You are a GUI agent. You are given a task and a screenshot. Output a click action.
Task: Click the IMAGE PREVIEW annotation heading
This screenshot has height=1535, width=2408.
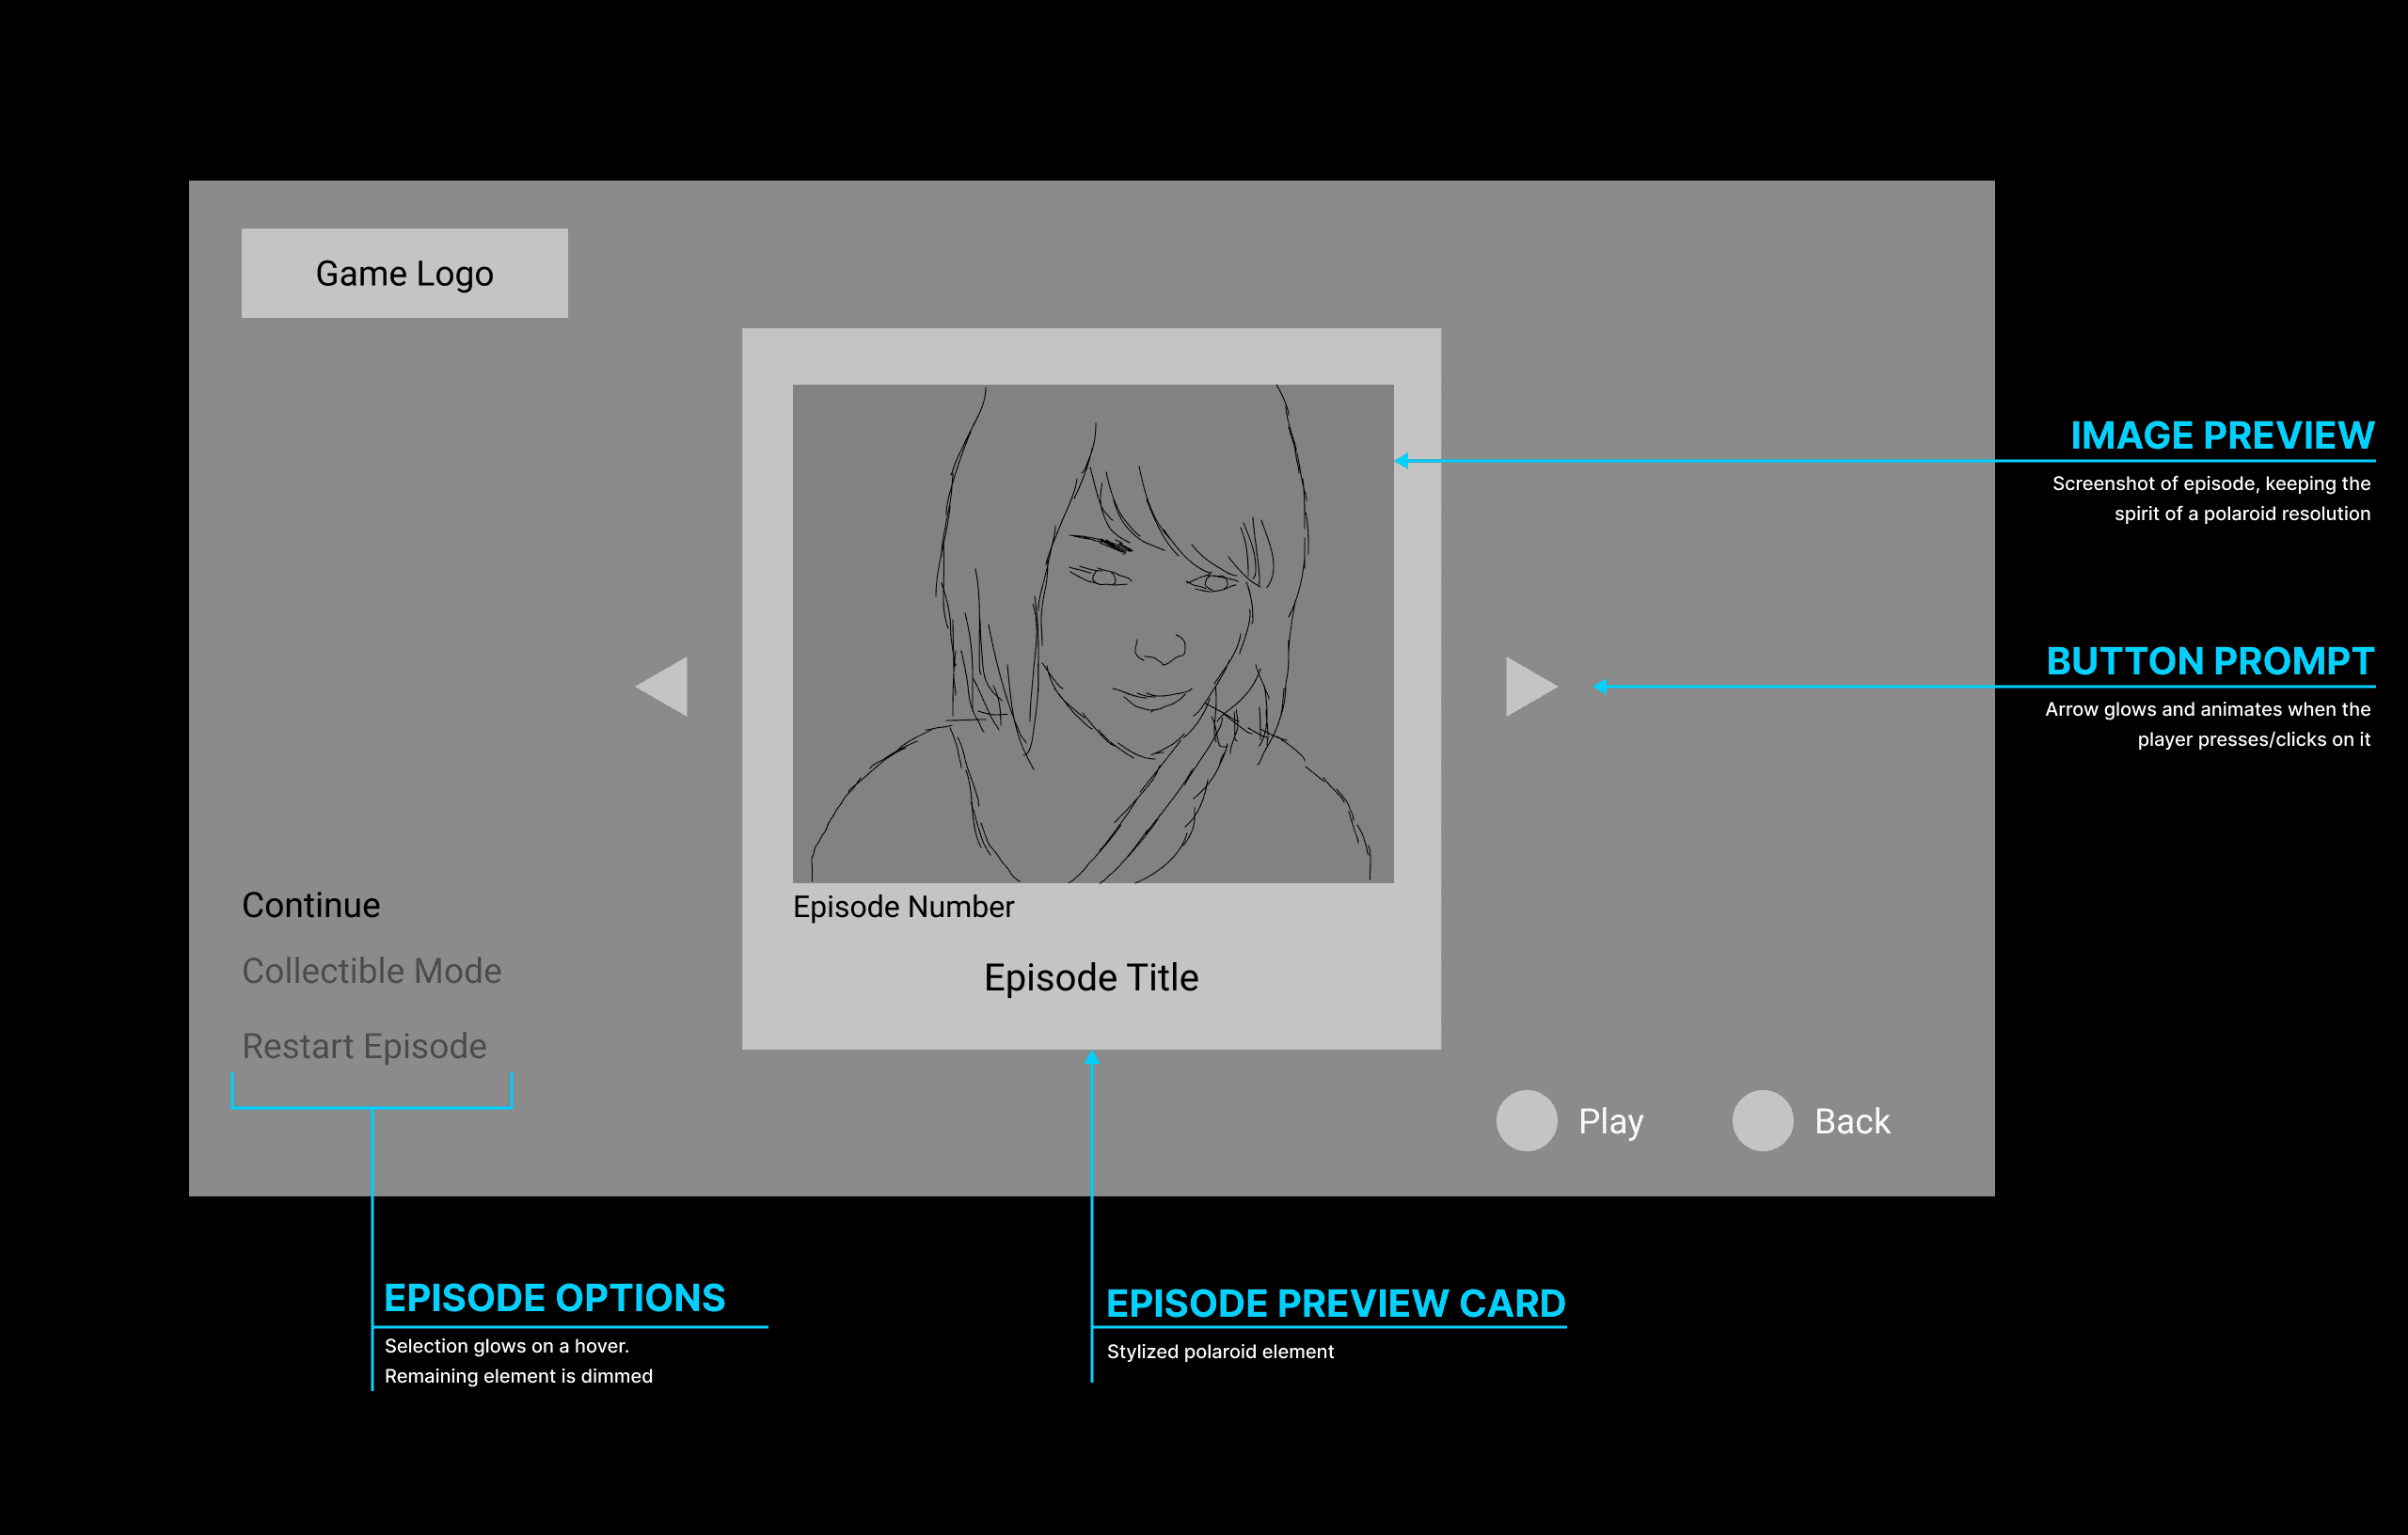point(2221,436)
